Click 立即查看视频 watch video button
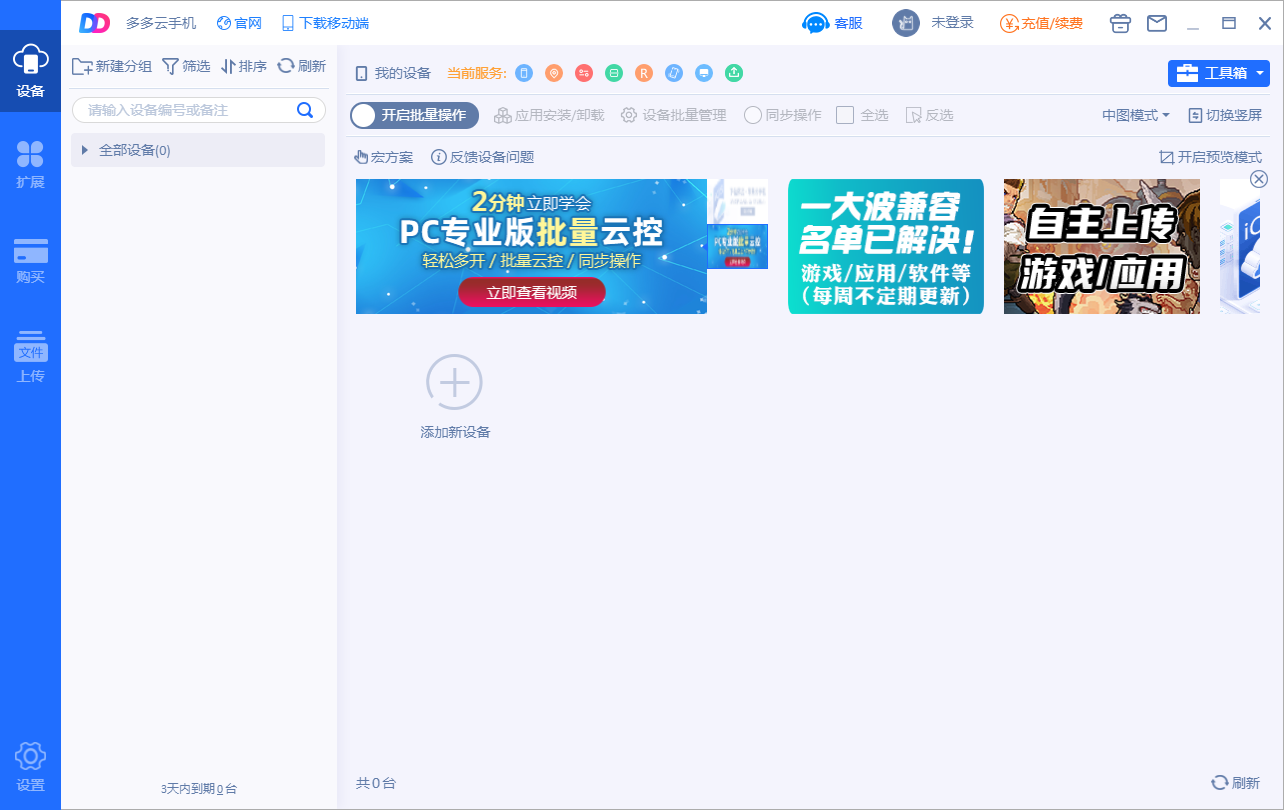Screen dimensions: 1284x810 [532, 292]
